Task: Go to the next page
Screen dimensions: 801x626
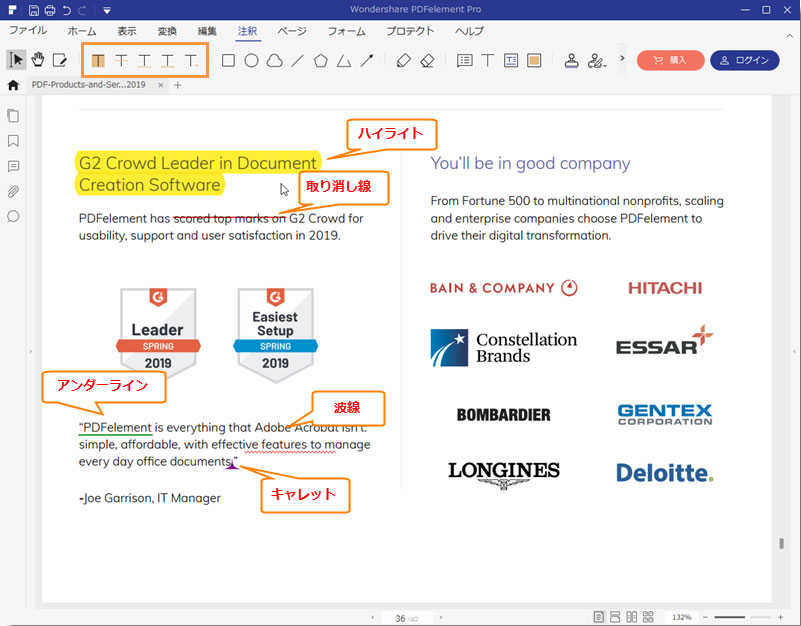Action: 441,618
